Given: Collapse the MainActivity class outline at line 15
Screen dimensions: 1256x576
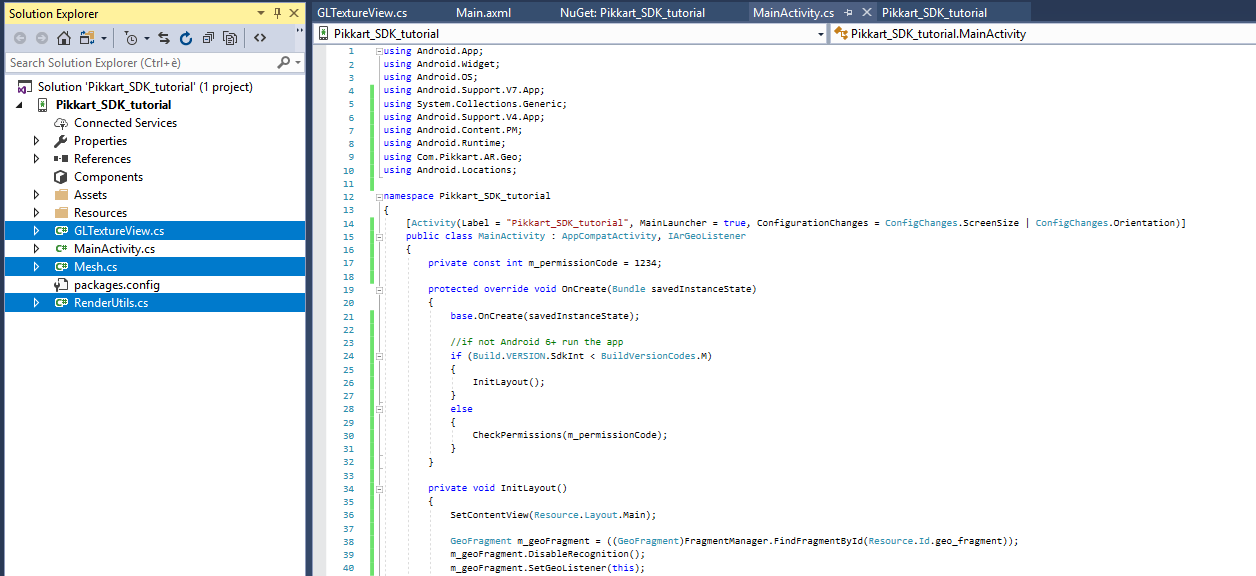Looking at the screenshot, I should (x=379, y=236).
